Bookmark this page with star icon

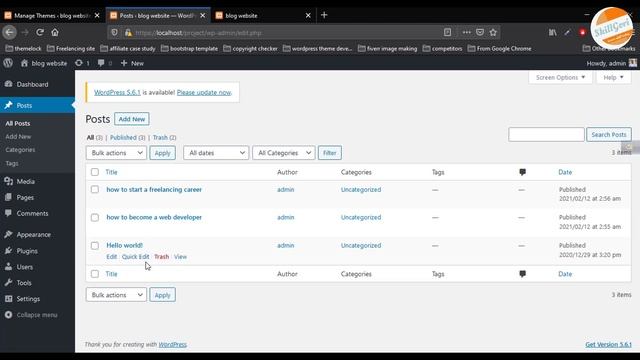pos(493,32)
